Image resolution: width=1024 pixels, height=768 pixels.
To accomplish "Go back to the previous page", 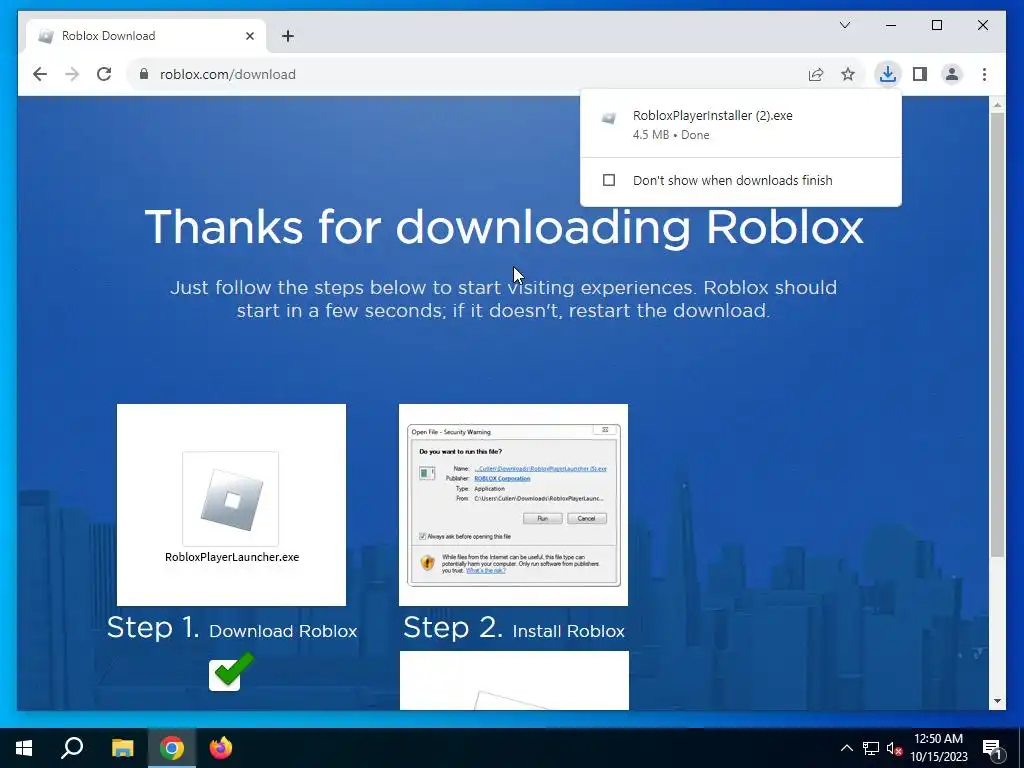I will (40, 74).
